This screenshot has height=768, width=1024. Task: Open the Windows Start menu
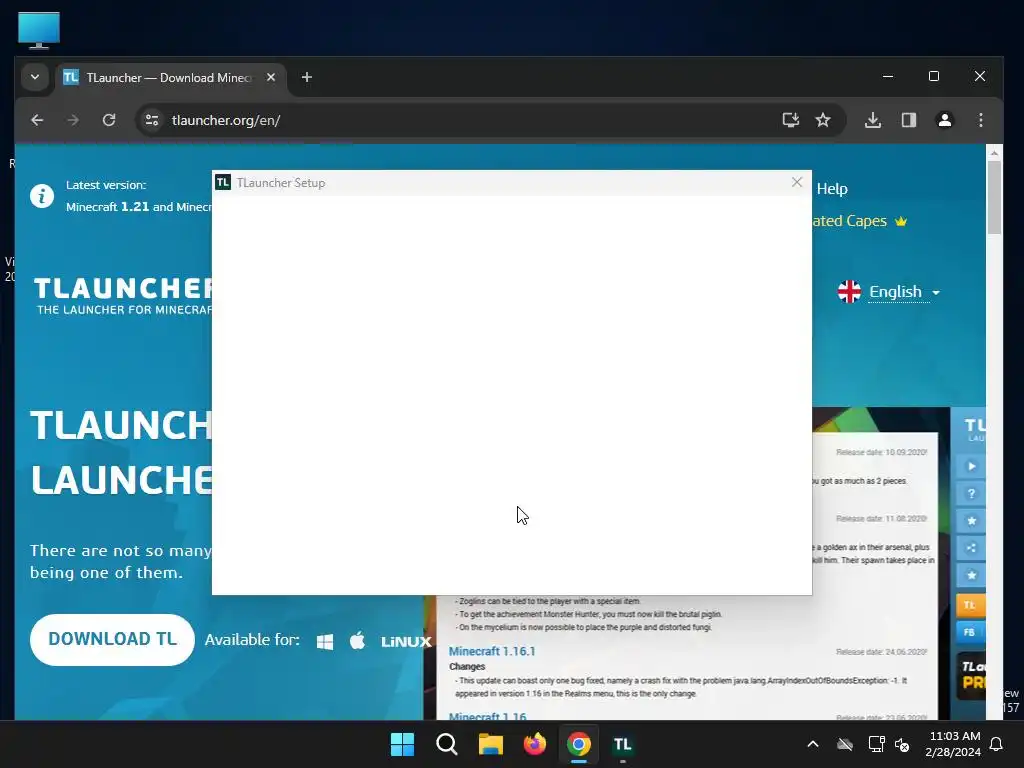(x=402, y=744)
